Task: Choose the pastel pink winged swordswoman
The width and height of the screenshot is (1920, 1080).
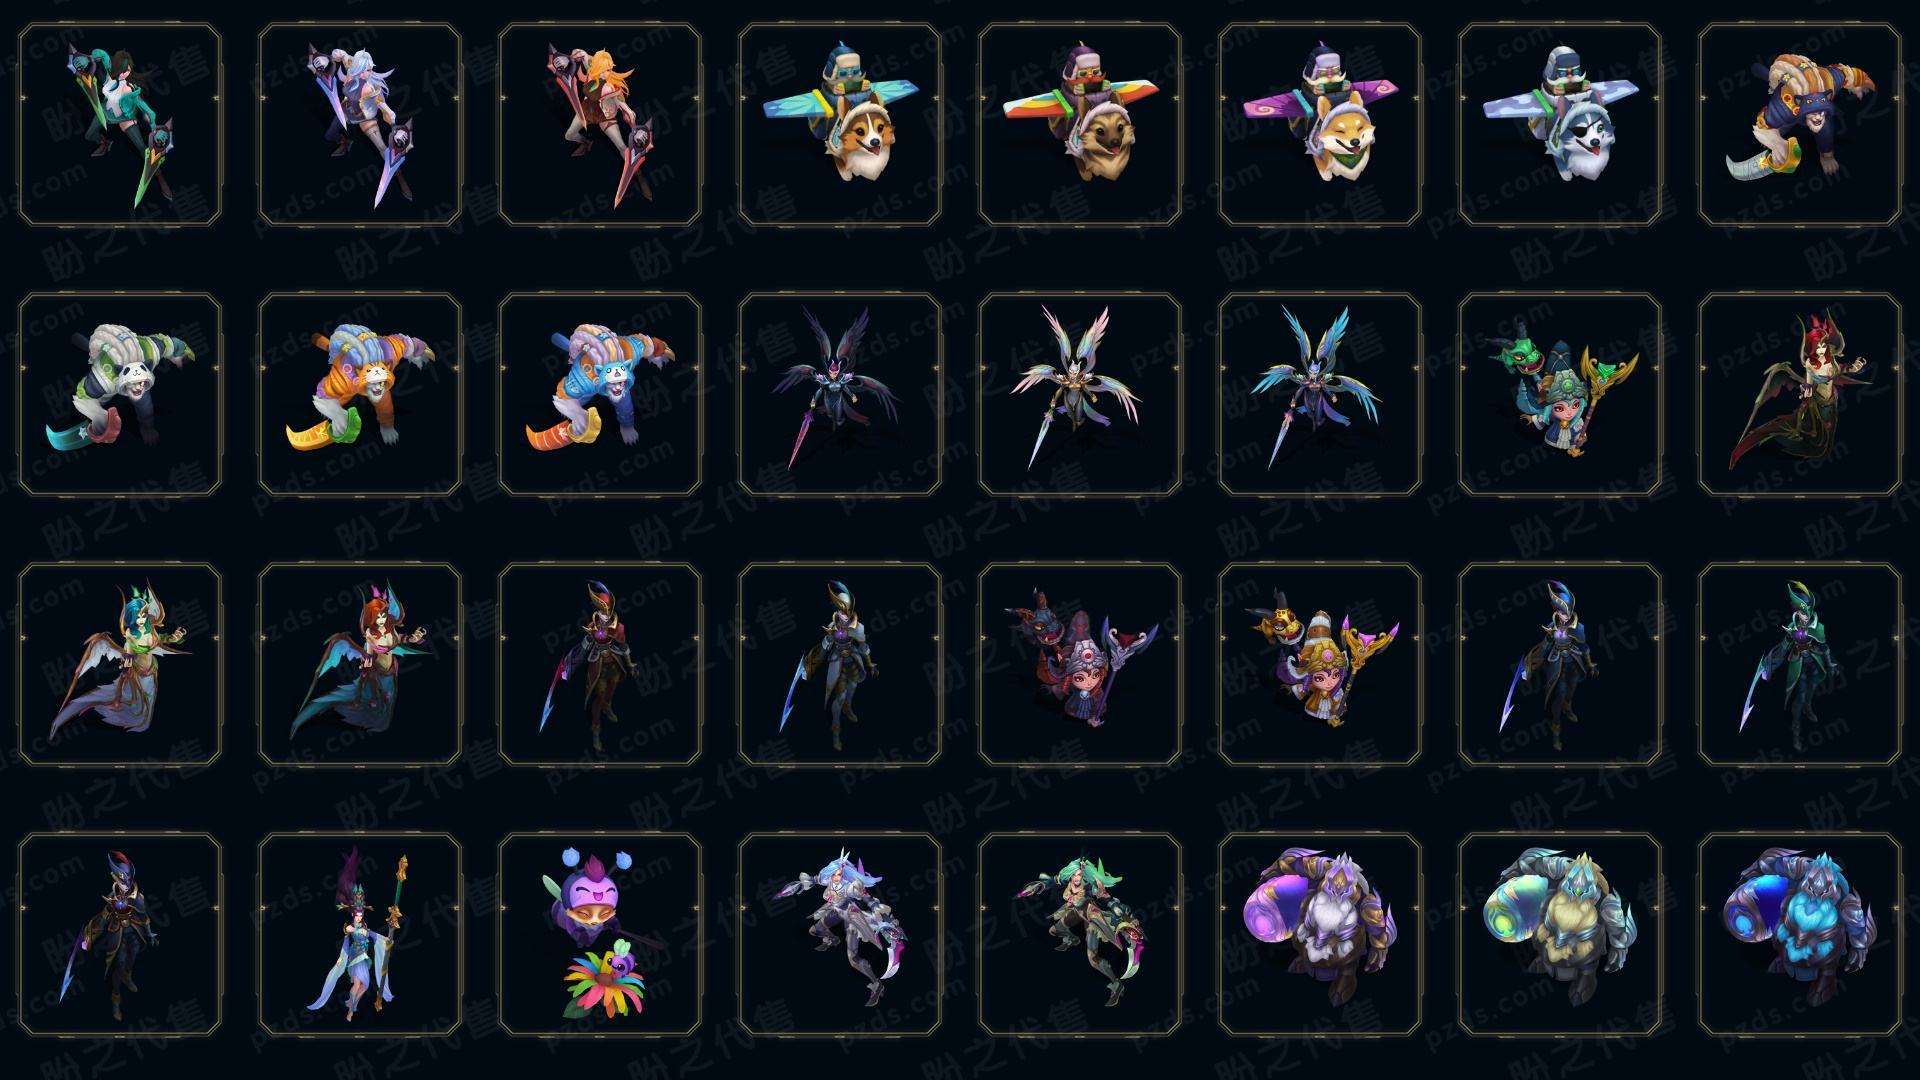Action: point(1079,394)
